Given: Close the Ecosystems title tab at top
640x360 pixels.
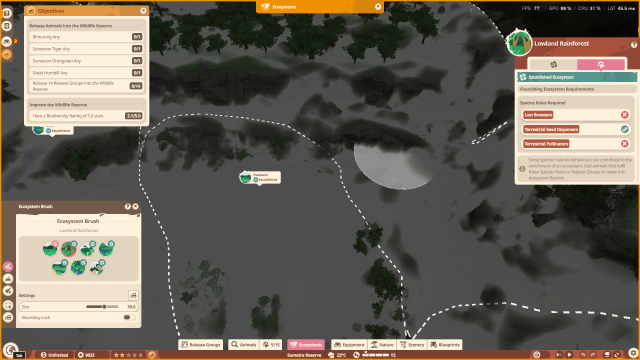Looking at the screenshot, I should pos(378,7).
